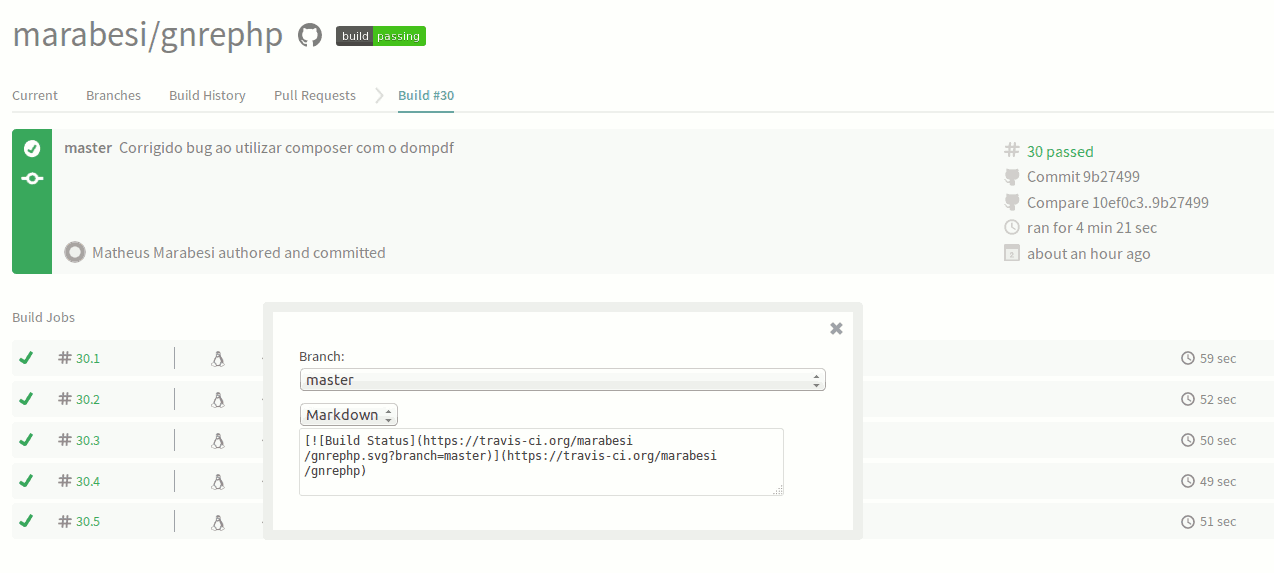Click the clock icon beside ran for
Screen dimensions: 1274x573
point(1011,228)
